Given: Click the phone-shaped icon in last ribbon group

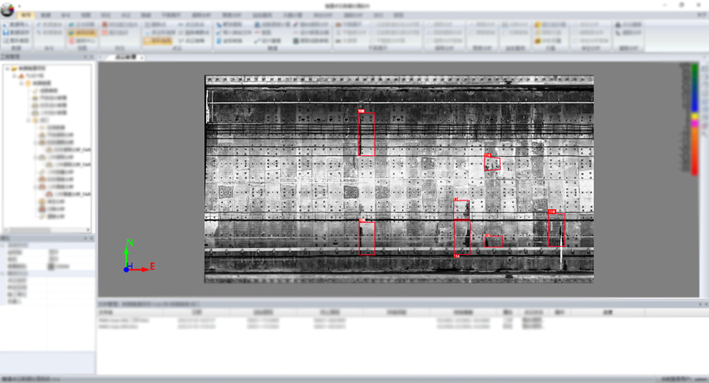Looking at the screenshot, I should click(x=618, y=33).
